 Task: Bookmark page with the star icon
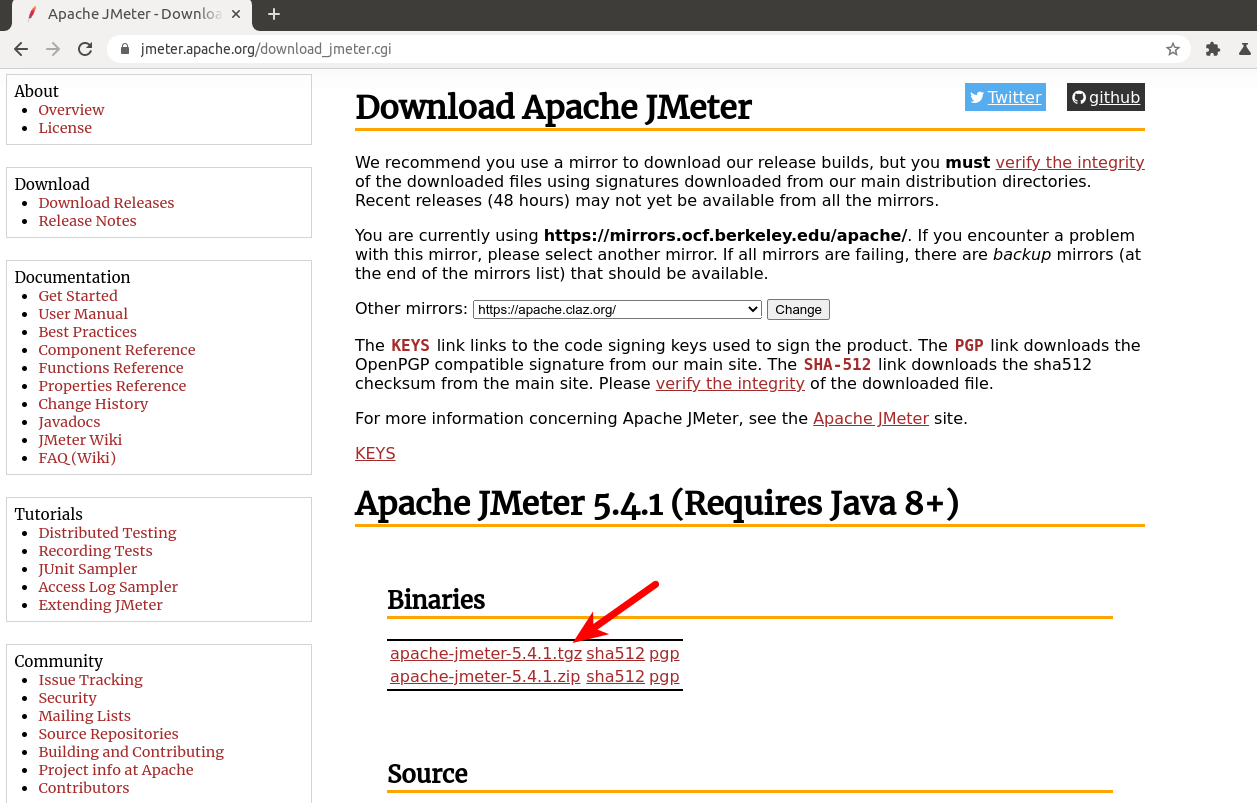tap(1173, 49)
